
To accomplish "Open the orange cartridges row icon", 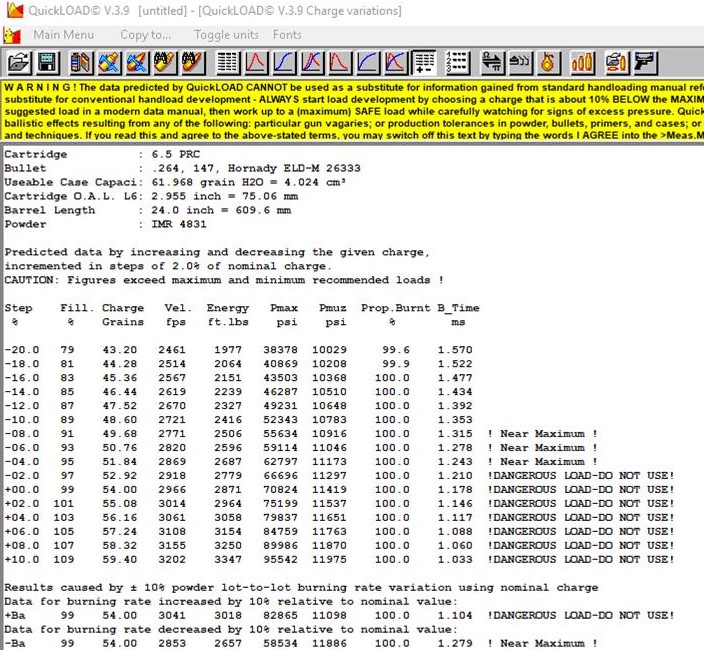I will [x=582, y=62].
